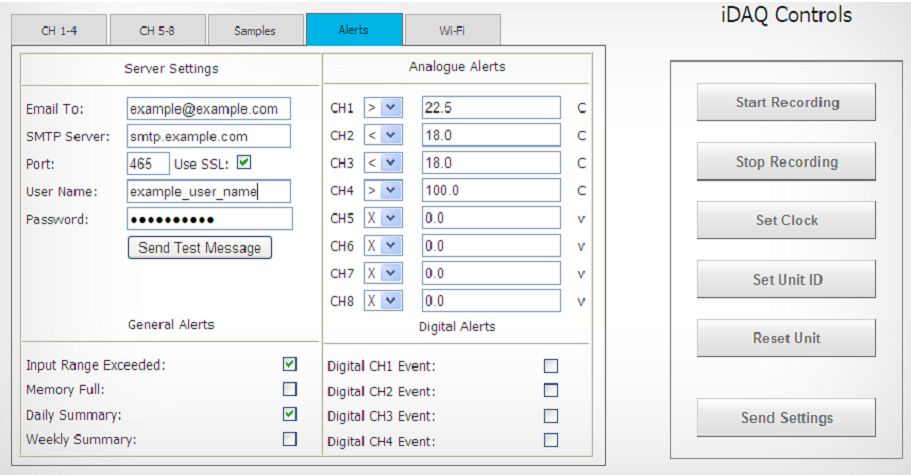Image resolution: width=911 pixels, height=475 pixels.
Task: Click the Send Settings button
Action: point(787,418)
